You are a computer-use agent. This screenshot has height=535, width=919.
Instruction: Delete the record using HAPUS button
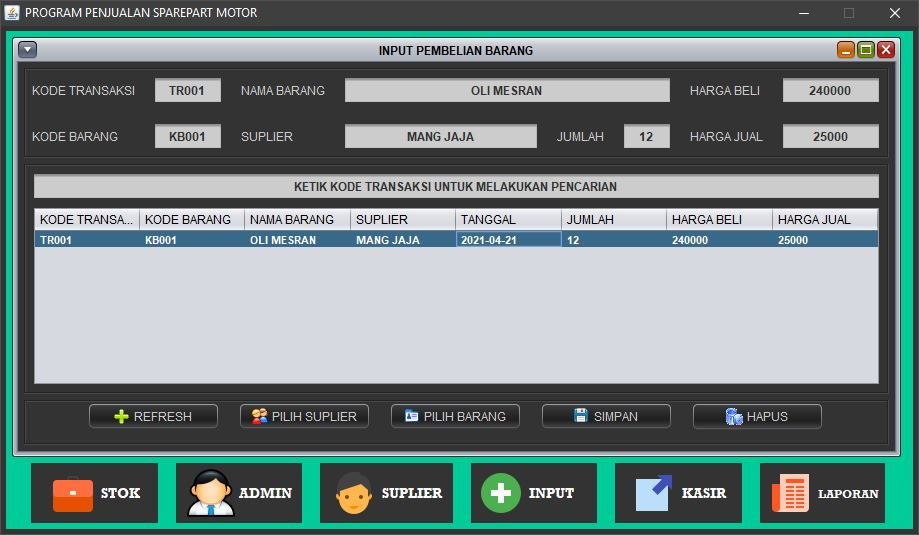click(x=757, y=416)
